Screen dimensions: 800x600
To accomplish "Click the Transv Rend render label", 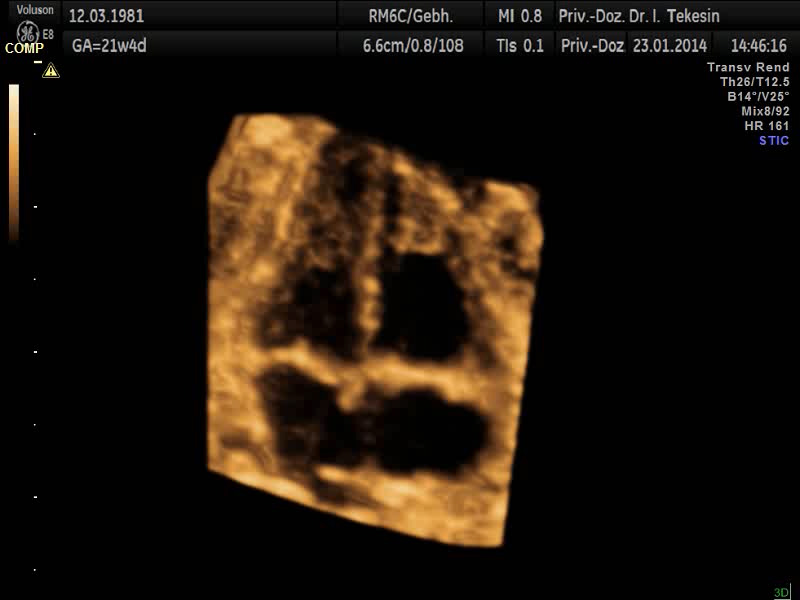I will tap(748, 67).
